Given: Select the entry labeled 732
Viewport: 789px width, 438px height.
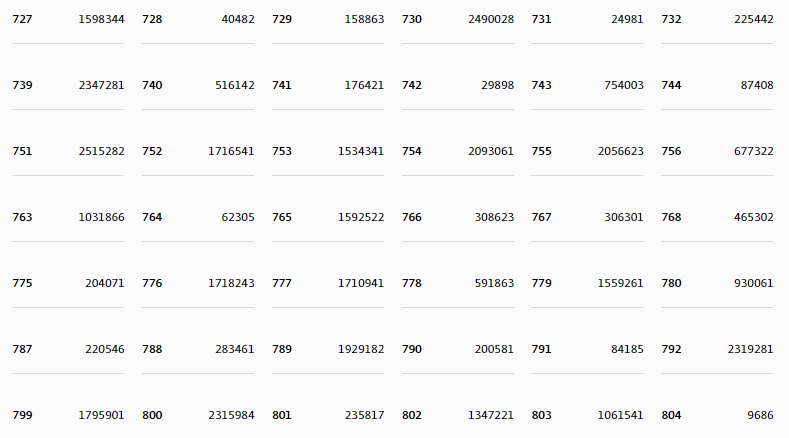Looking at the screenshot, I should coord(717,20).
